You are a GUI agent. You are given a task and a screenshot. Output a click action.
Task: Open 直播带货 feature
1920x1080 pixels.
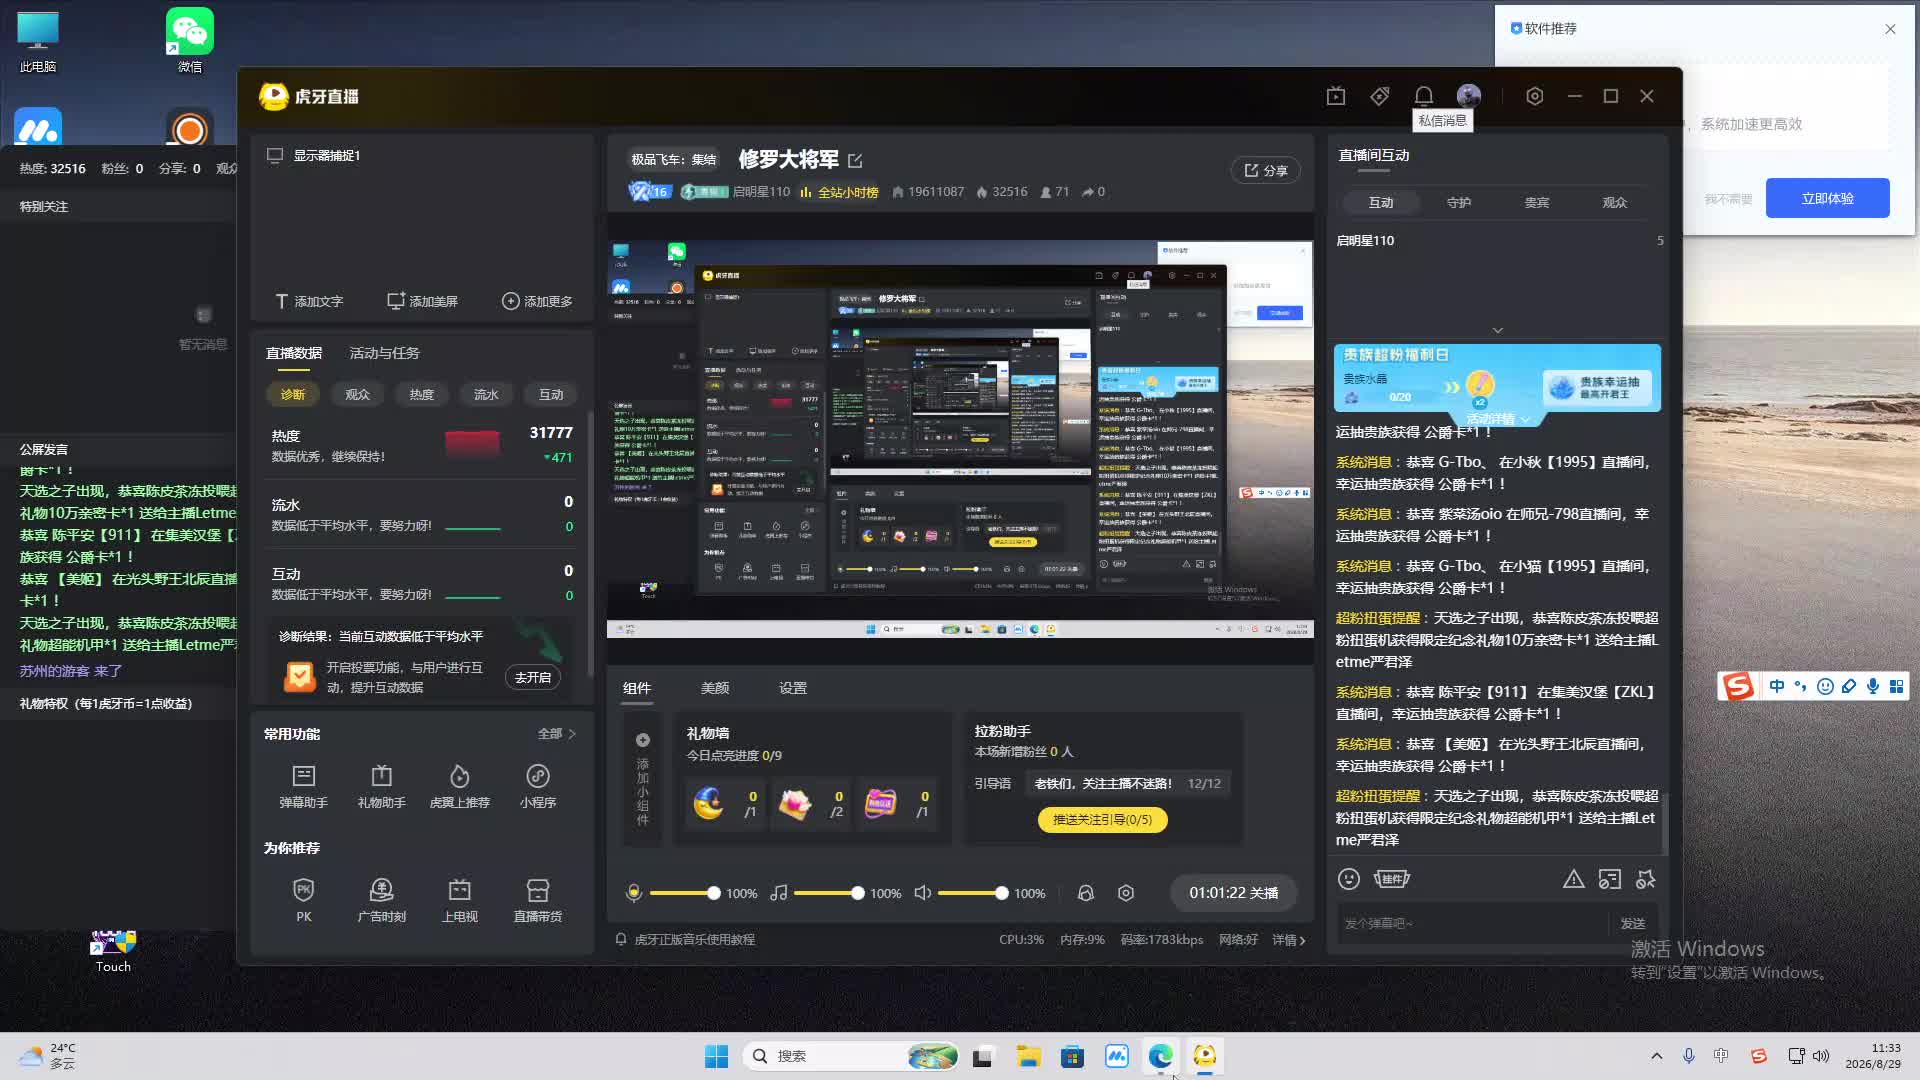click(x=538, y=900)
